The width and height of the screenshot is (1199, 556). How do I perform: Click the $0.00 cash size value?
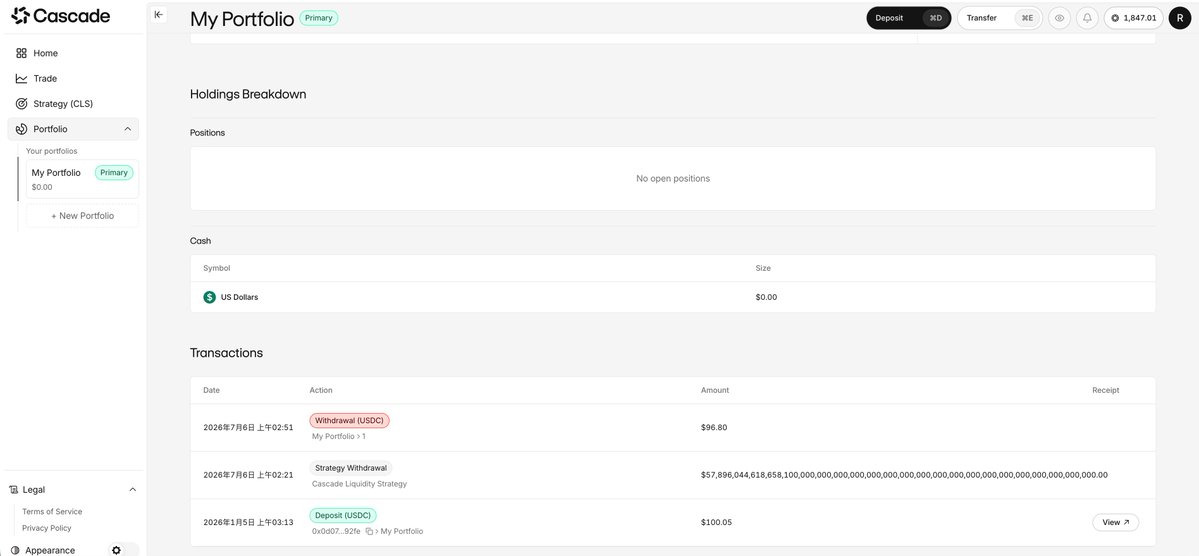click(766, 297)
